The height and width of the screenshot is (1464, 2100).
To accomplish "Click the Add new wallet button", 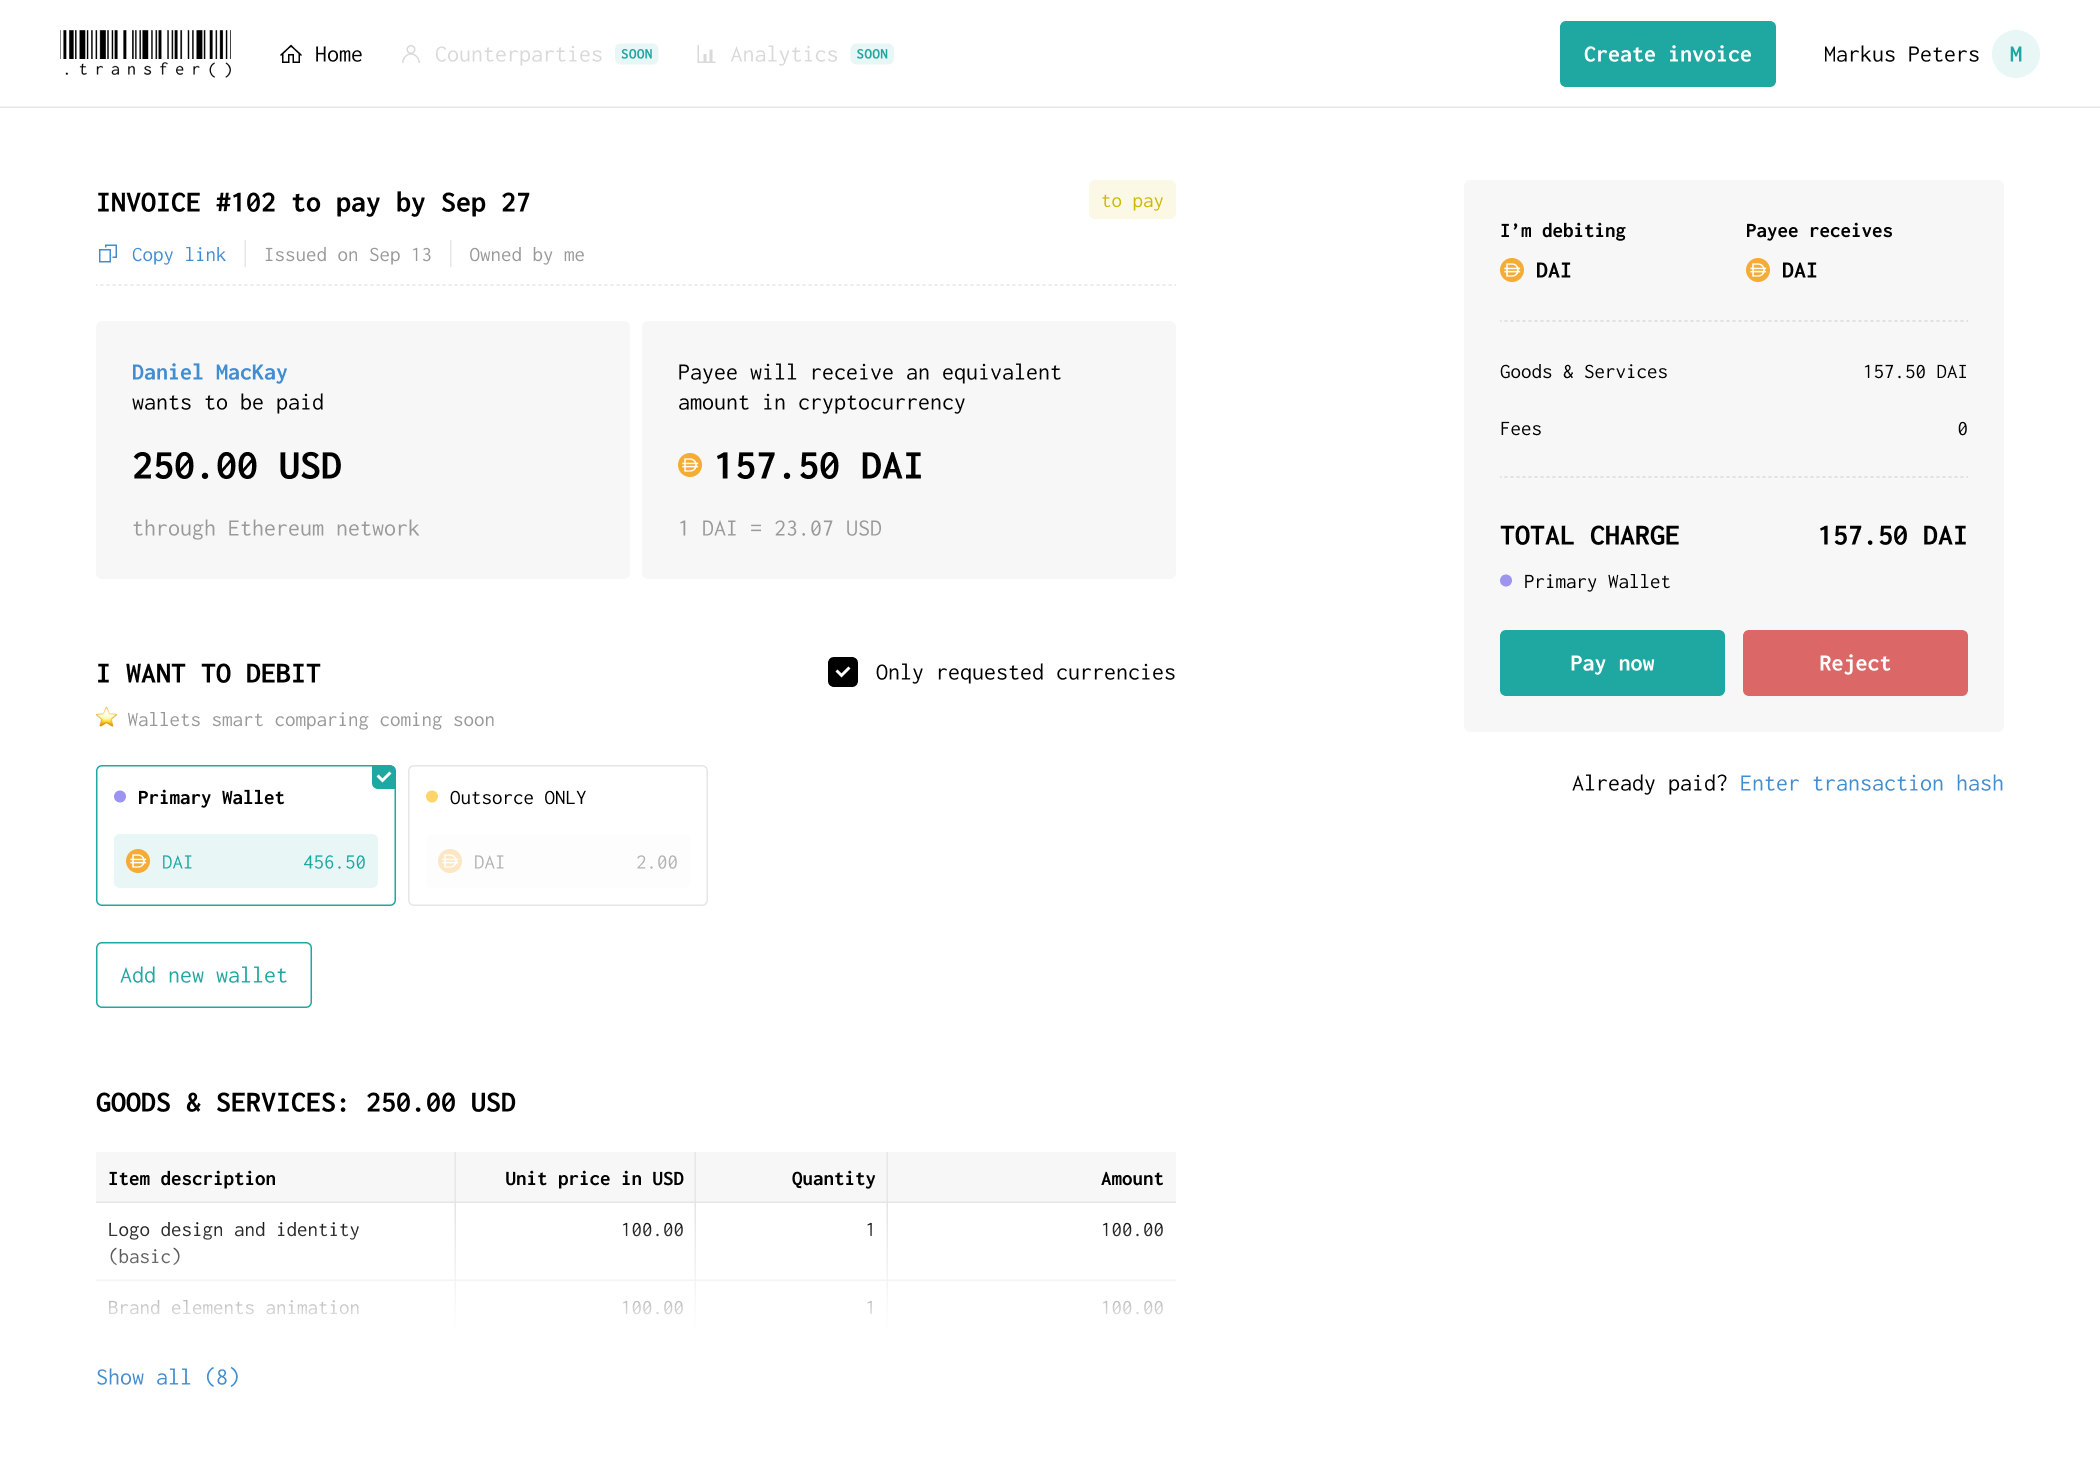I will (x=204, y=975).
